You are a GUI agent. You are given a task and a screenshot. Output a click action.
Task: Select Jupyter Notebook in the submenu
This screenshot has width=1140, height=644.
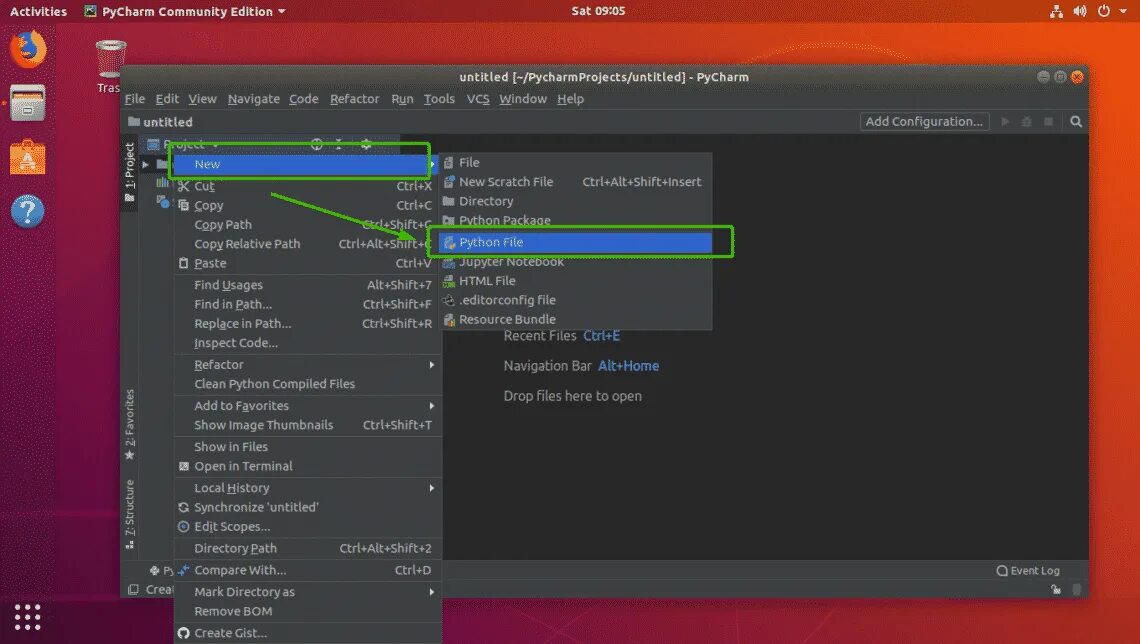pos(577,262)
